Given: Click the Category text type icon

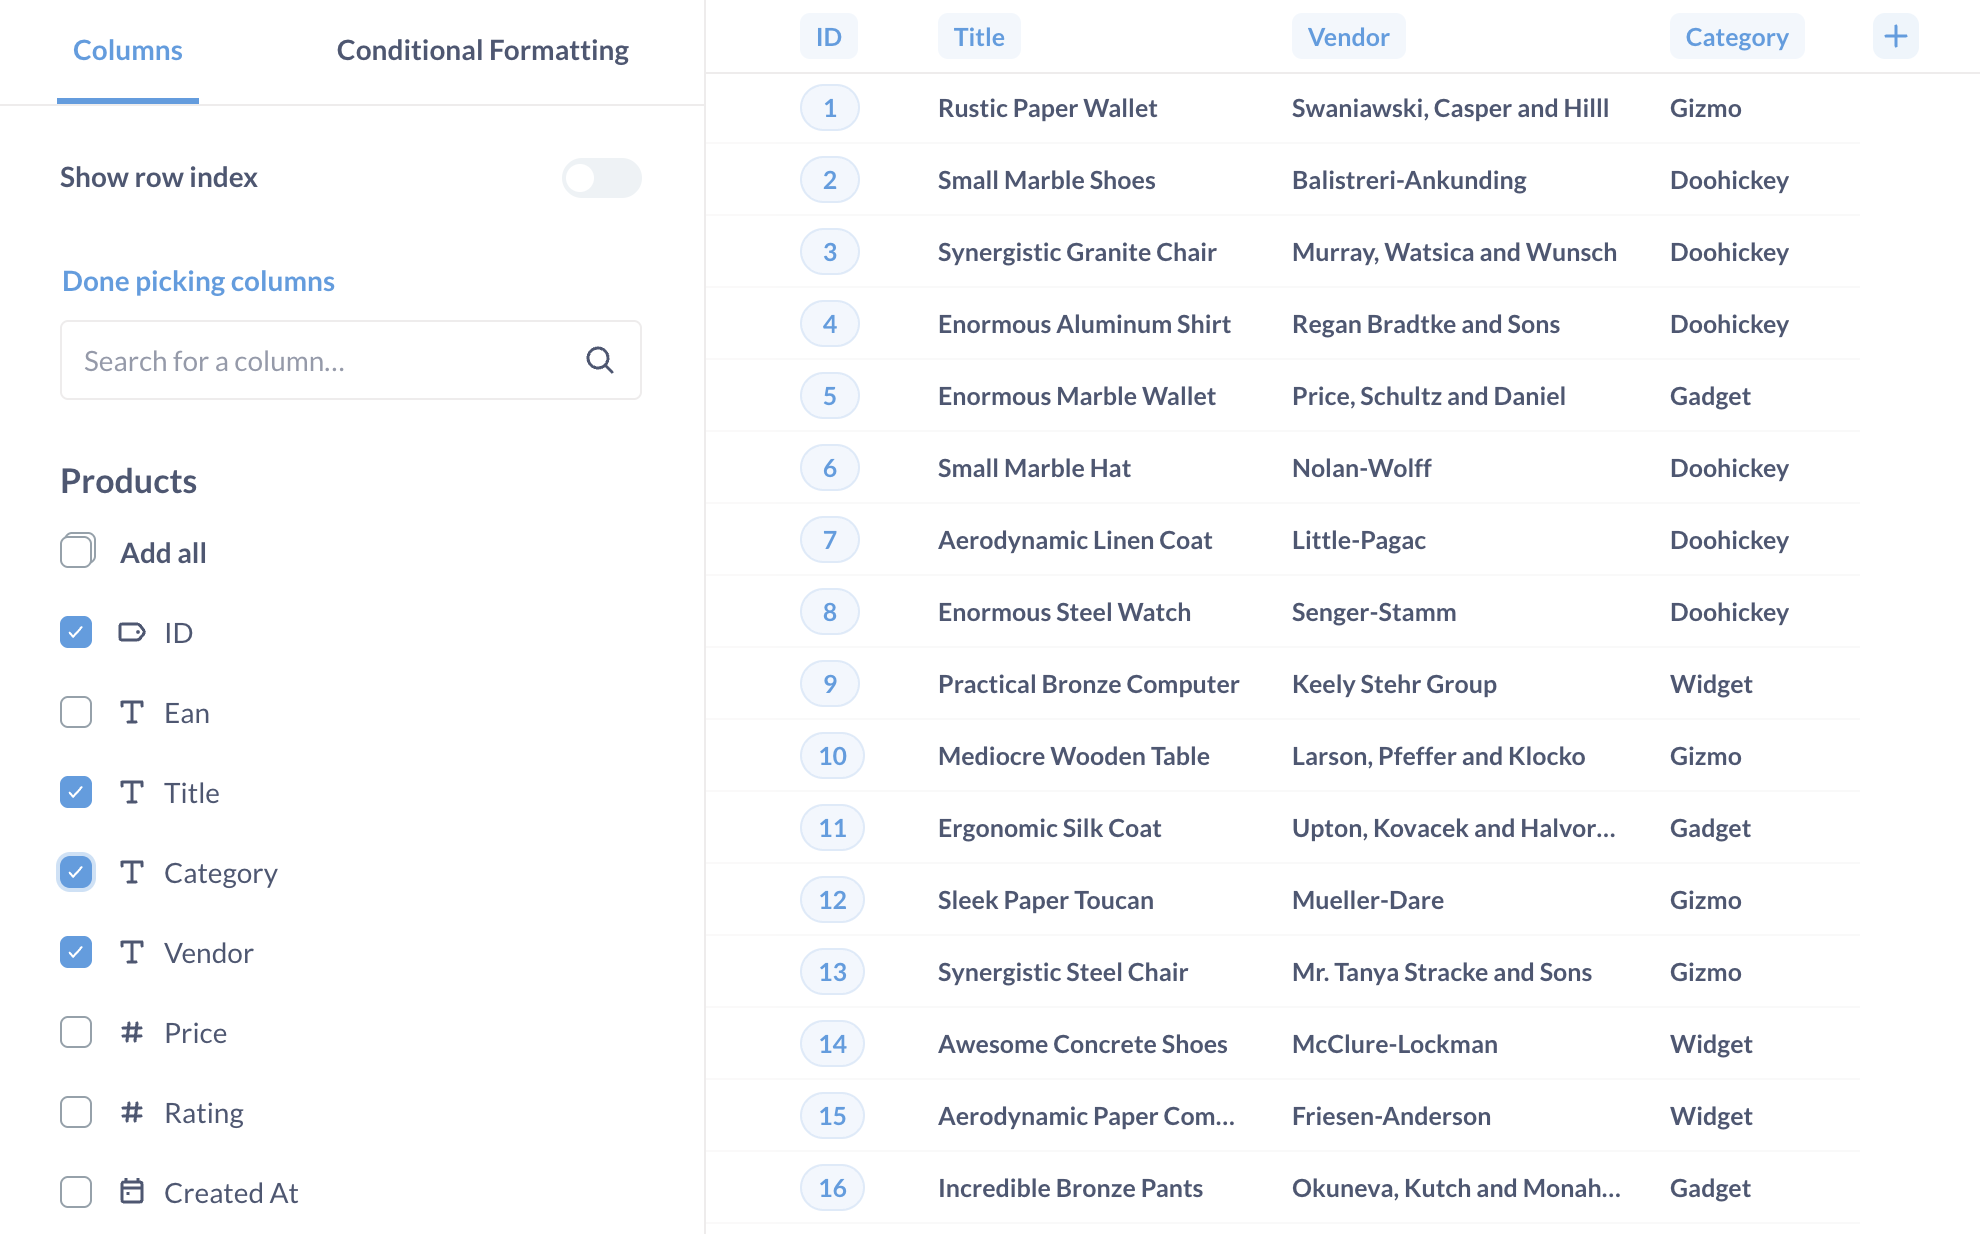Looking at the screenshot, I should [x=129, y=871].
